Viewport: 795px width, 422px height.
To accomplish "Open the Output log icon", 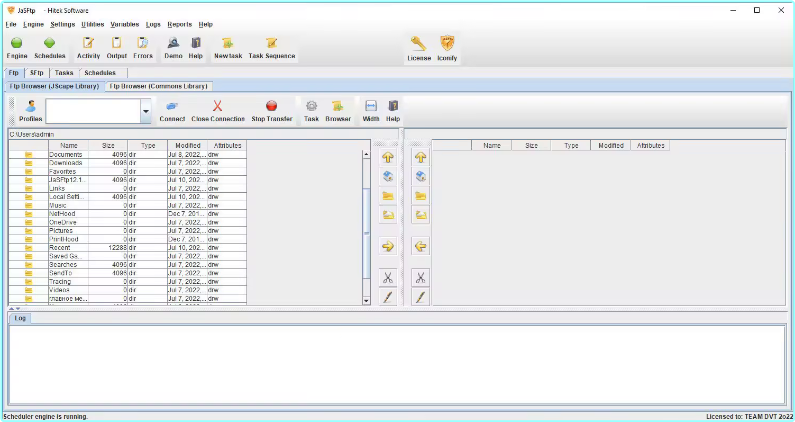I will (117, 48).
